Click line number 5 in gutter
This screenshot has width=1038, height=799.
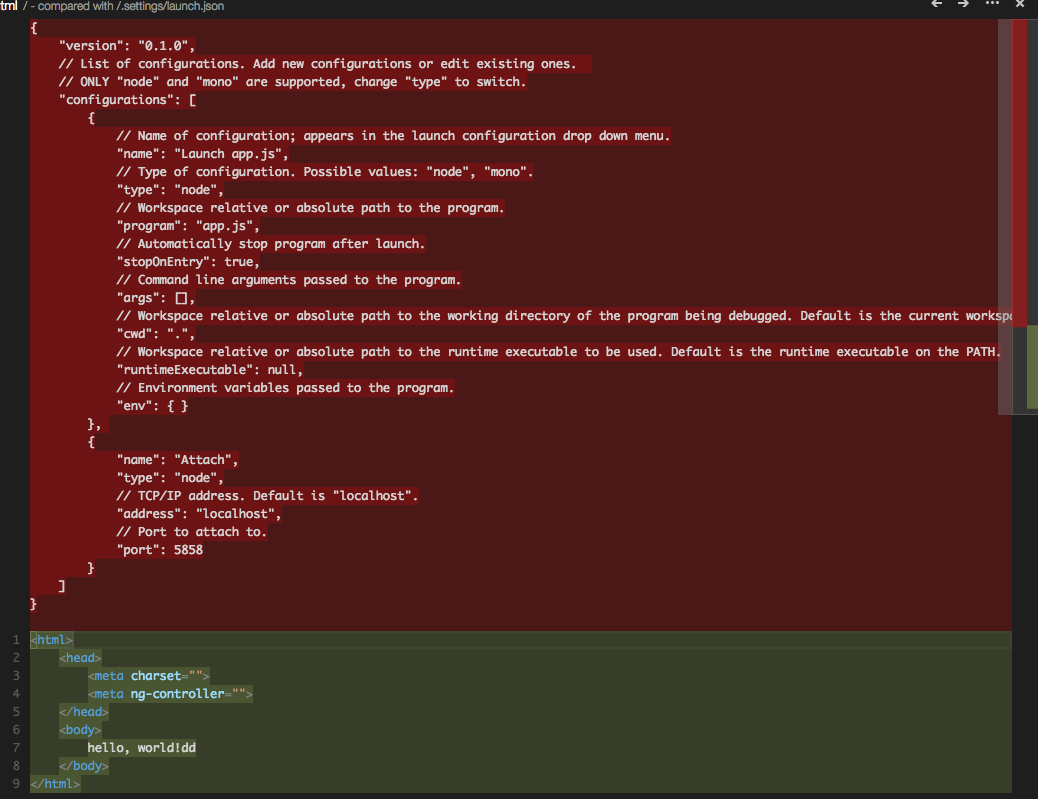17,712
